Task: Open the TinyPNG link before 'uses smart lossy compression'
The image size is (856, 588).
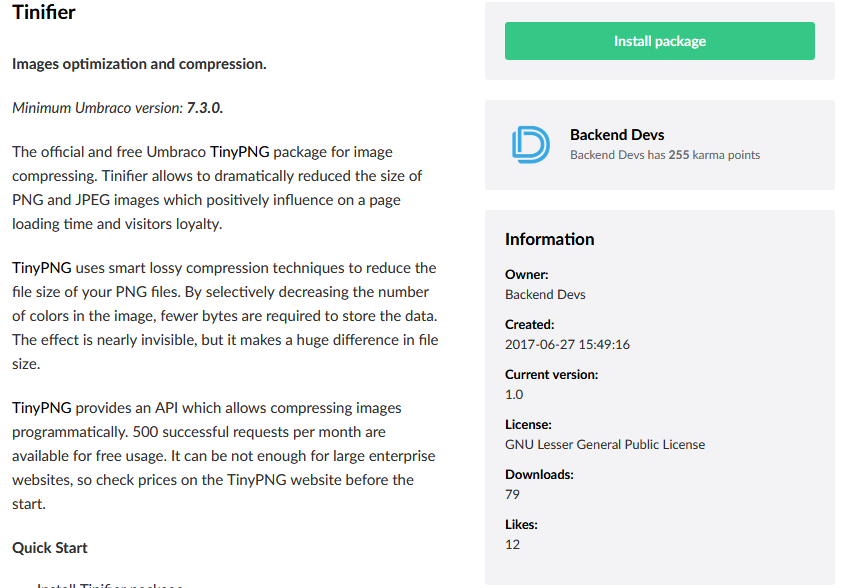Action: coord(41,268)
